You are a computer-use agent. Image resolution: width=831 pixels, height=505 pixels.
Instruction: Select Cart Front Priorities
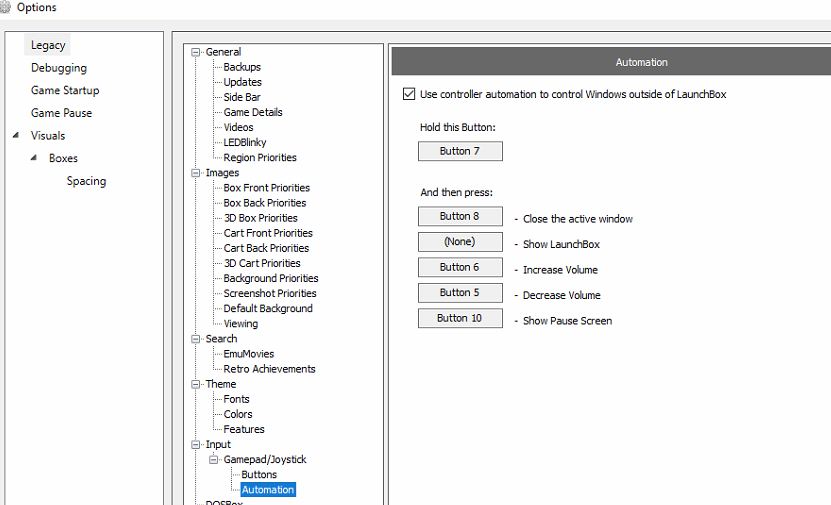[268, 233]
